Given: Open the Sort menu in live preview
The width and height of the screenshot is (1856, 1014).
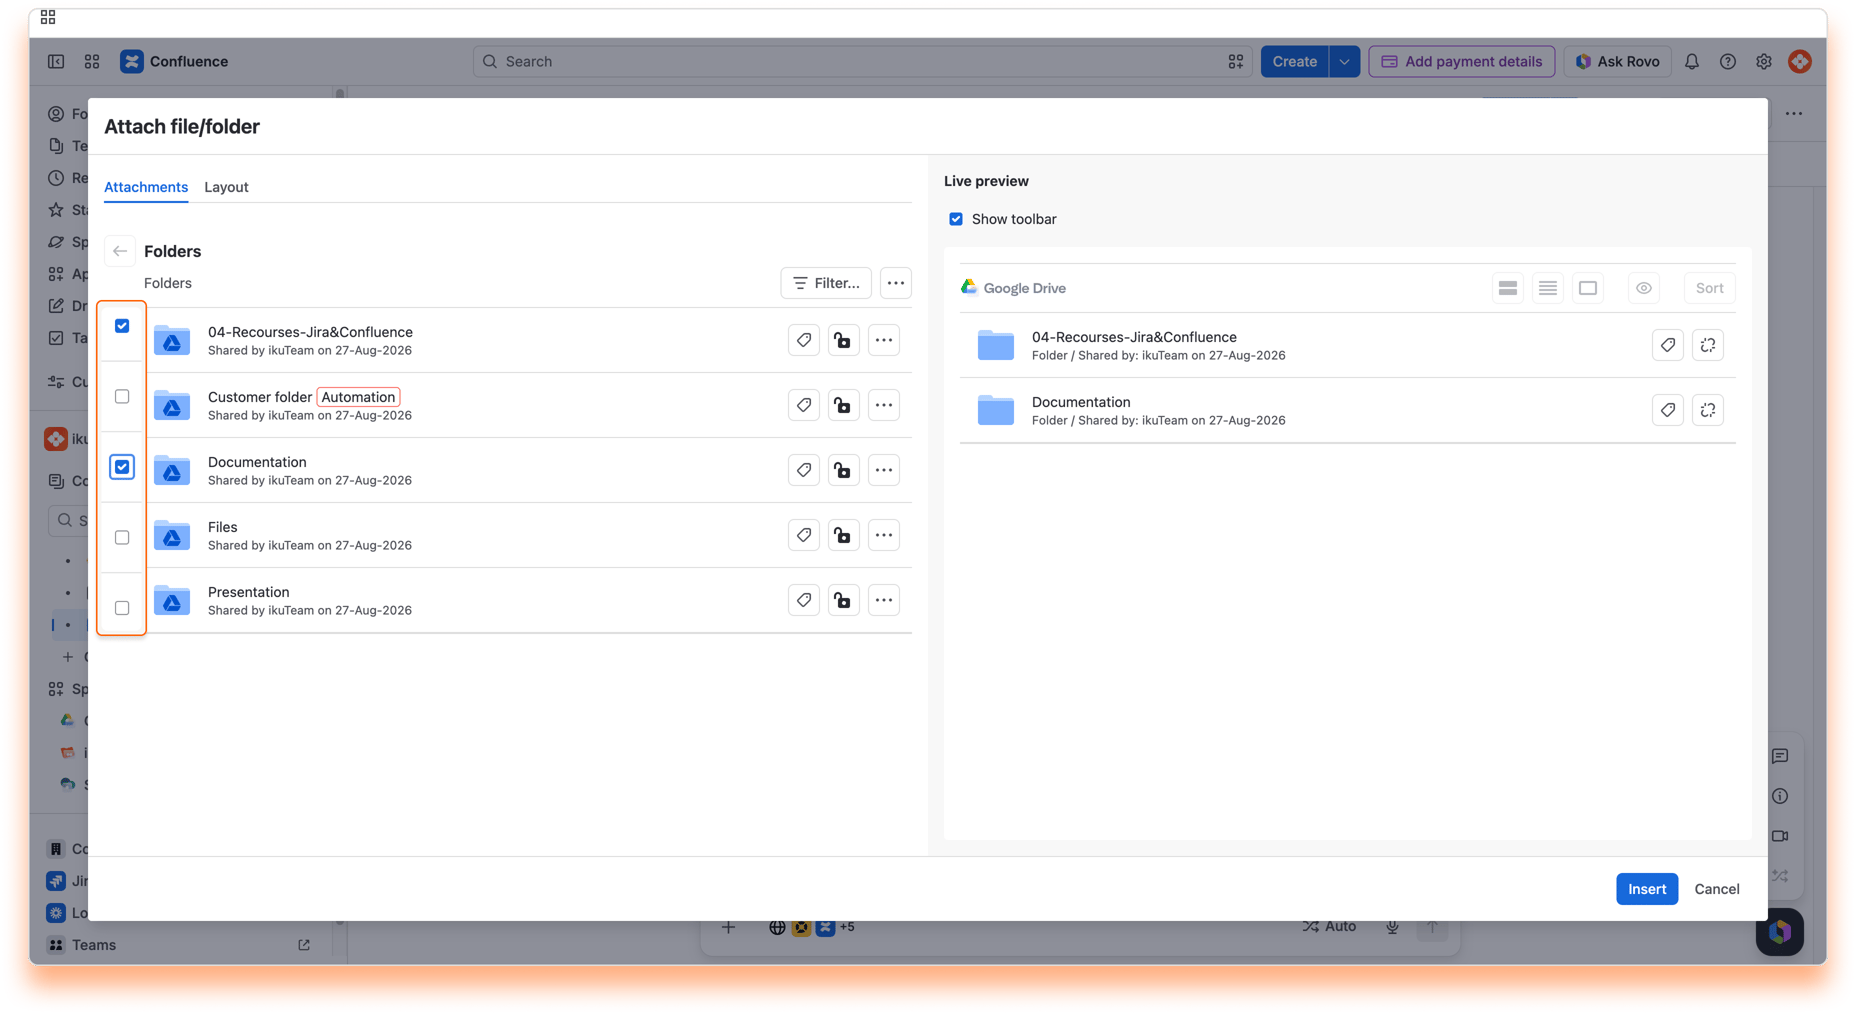Looking at the screenshot, I should pyautogui.click(x=1710, y=288).
